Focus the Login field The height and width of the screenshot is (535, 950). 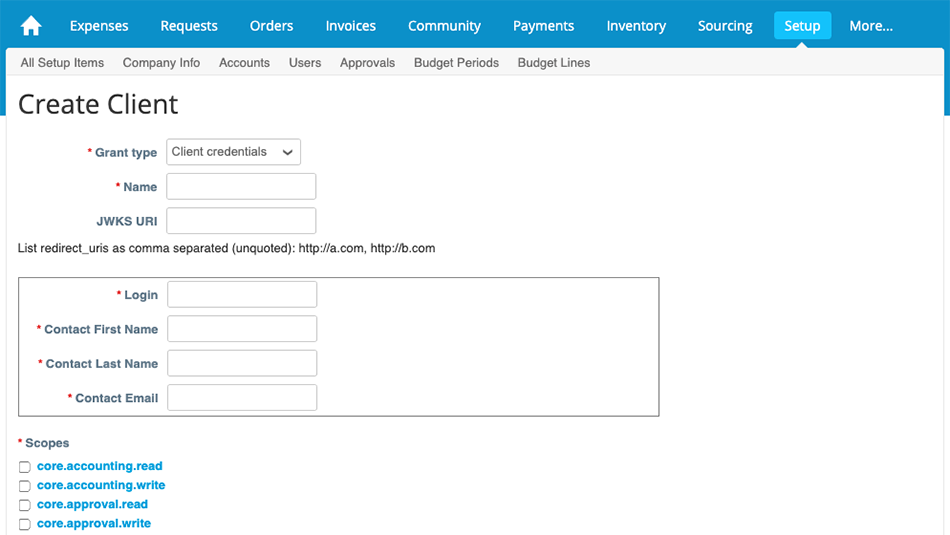(x=242, y=294)
